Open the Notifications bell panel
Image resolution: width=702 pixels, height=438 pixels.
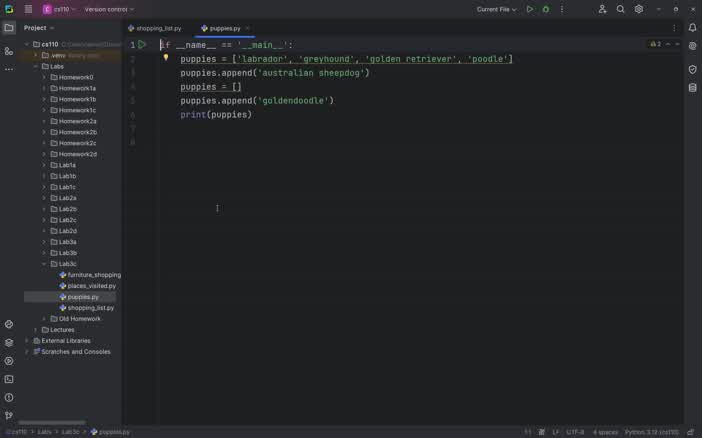click(x=692, y=28)
